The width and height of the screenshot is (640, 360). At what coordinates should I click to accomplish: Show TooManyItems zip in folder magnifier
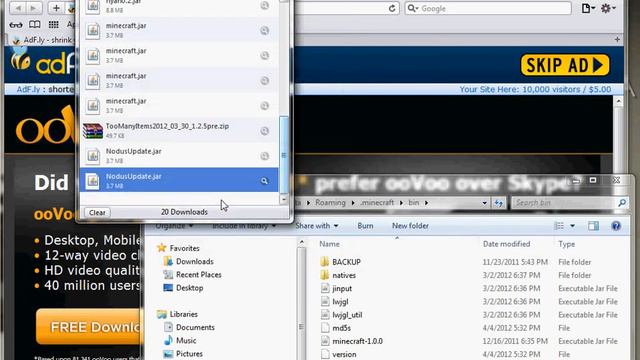click(x=264, y=131)
